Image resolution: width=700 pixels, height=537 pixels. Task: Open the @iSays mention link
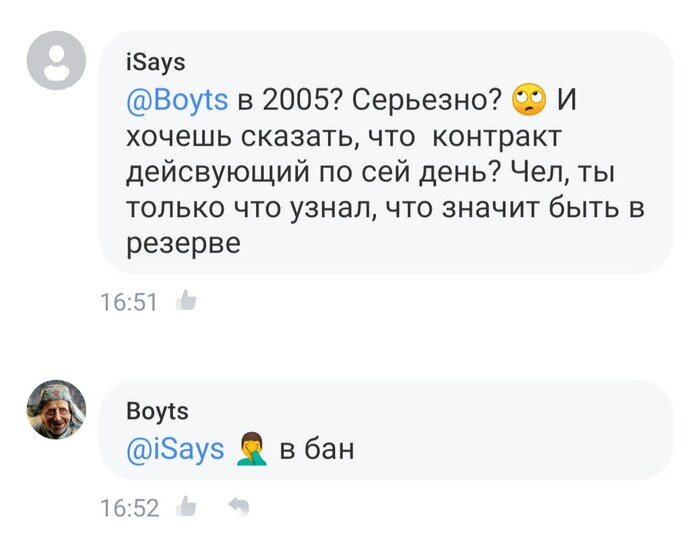pos(176,450)
